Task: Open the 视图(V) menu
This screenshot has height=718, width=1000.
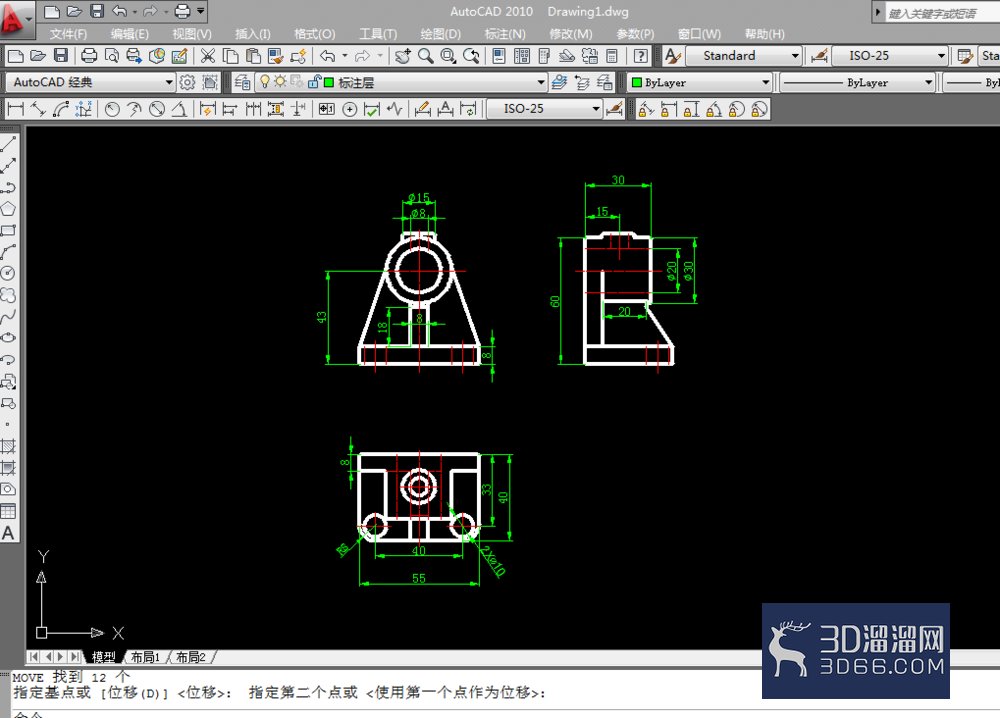Action: coord(191,34)
